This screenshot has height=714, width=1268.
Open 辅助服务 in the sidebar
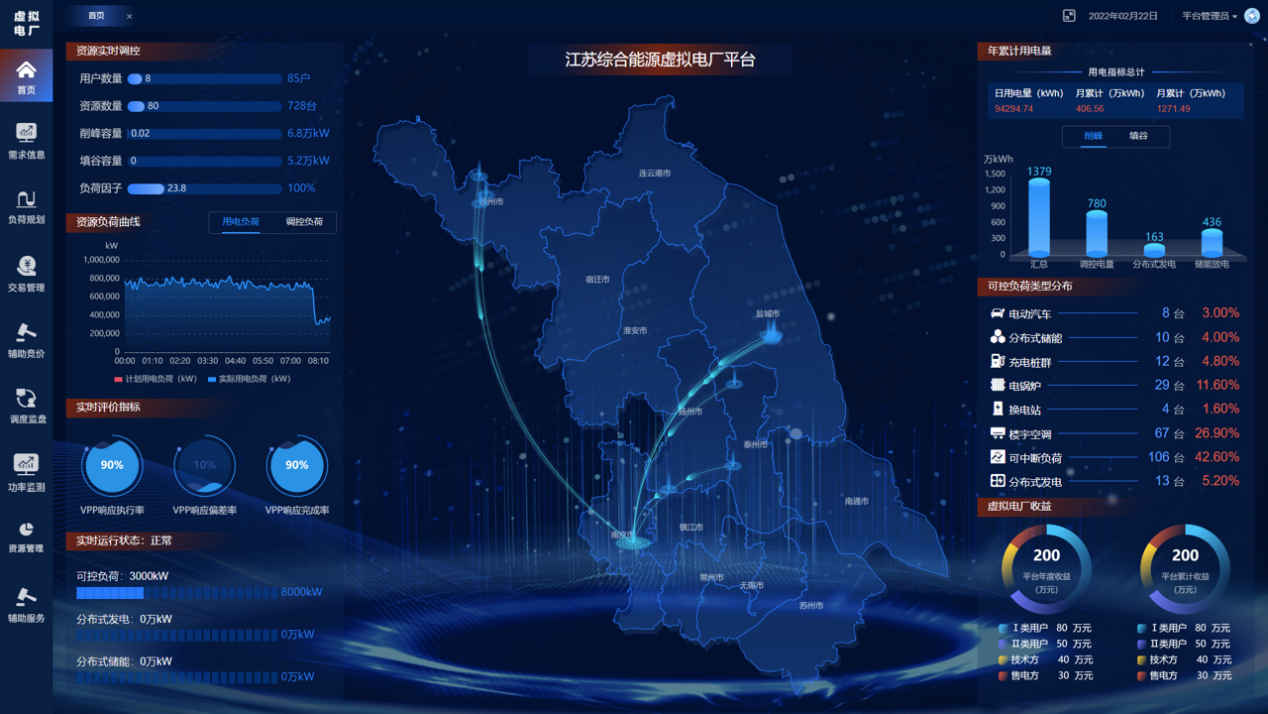26,604
